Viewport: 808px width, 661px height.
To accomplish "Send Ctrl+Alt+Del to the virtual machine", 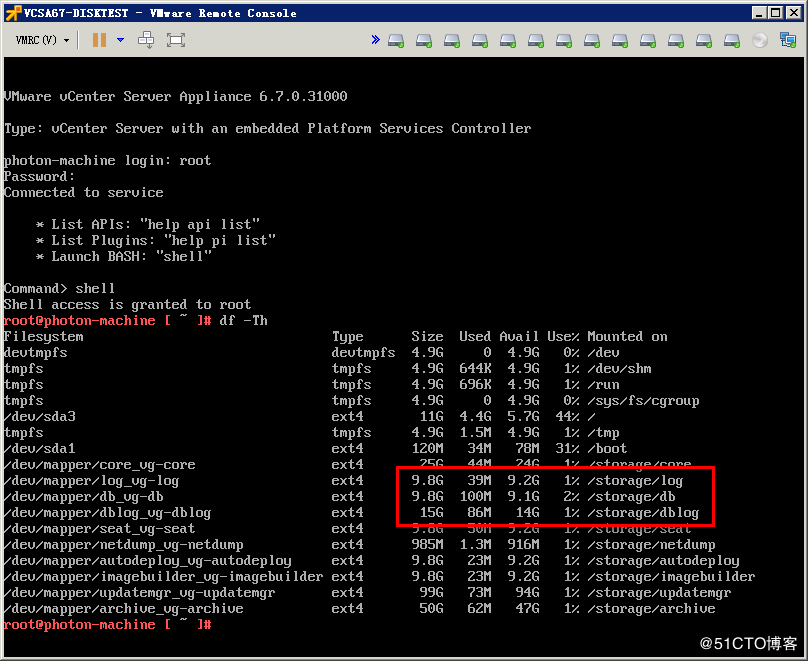I will coord(146,40).
